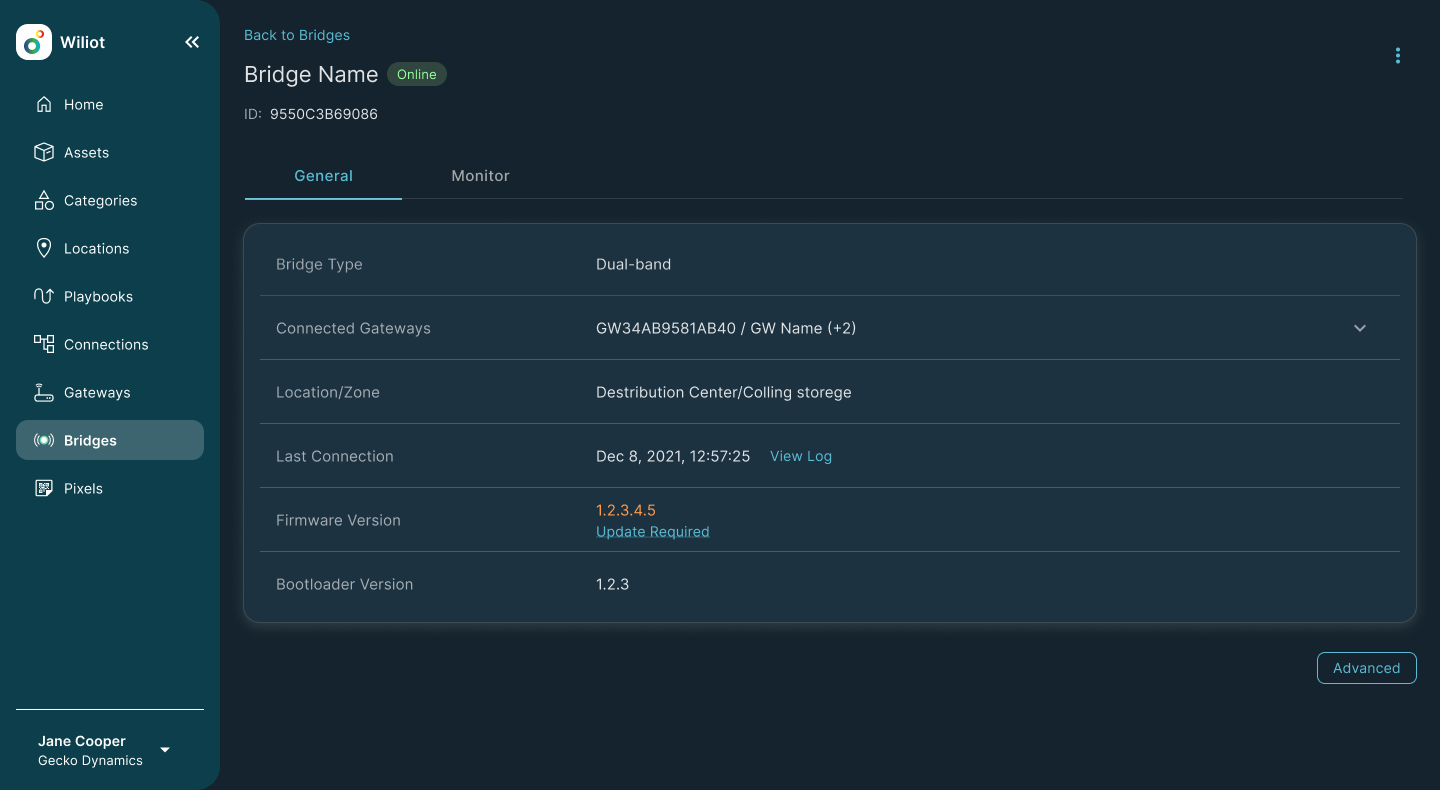Click the Location/Zone label
Image resolution: width=1440 pixels, height=790 pixels.
[x=328, y=392]
